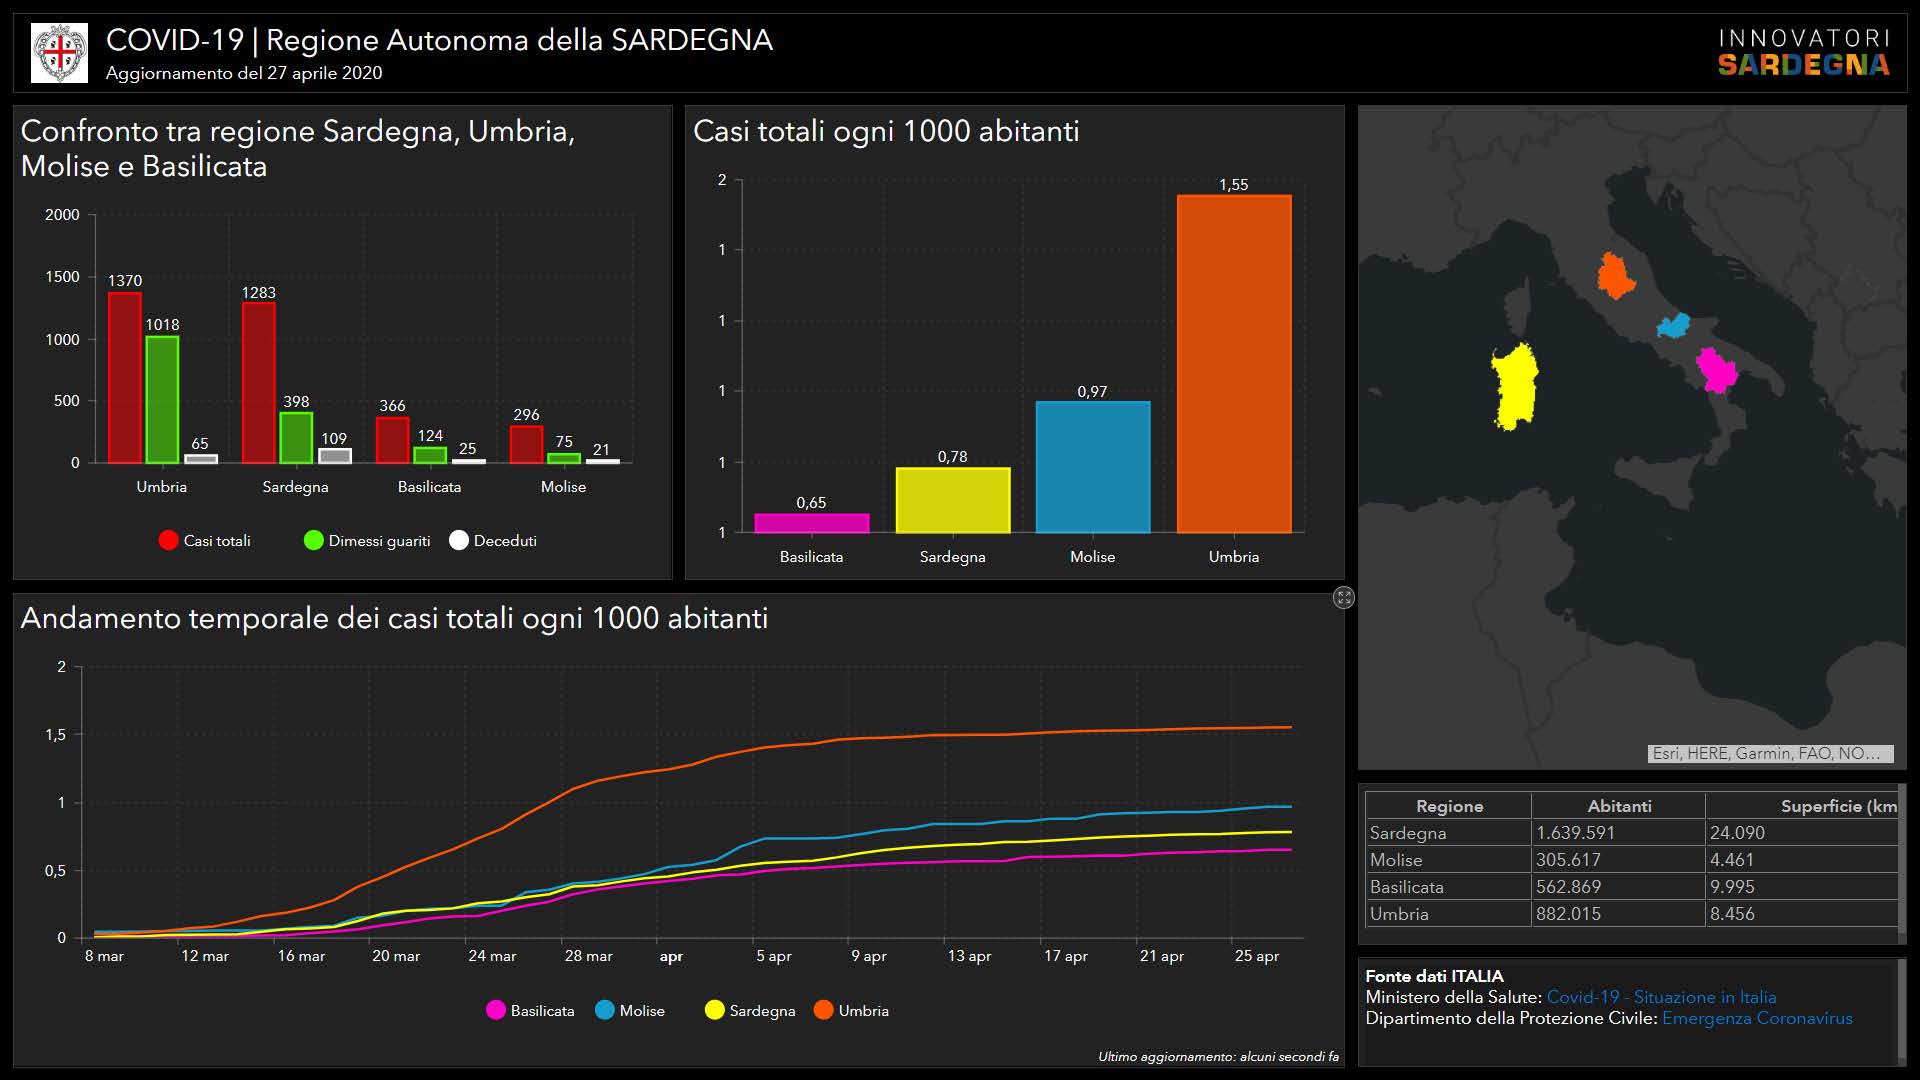Click the Molise 0,97 blue bar

click(1092, 467)
